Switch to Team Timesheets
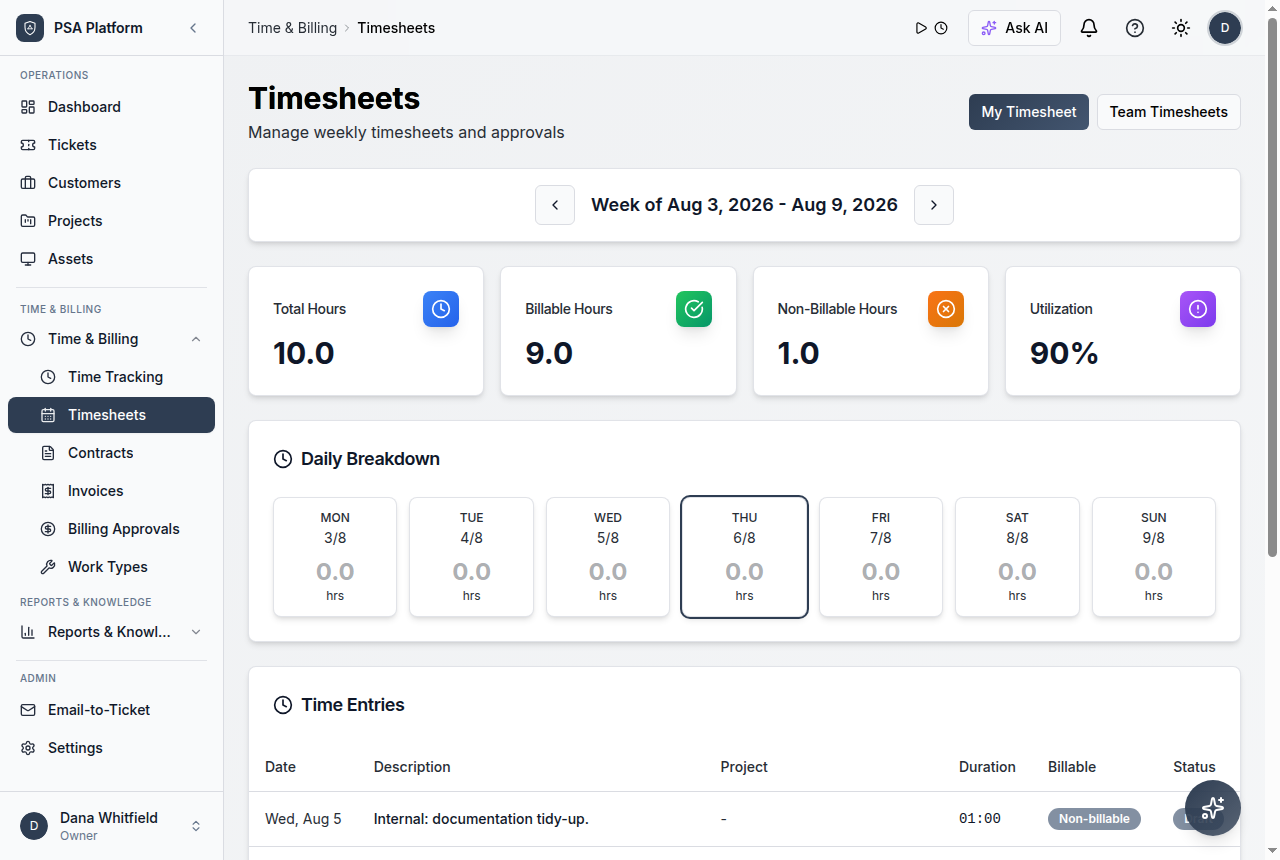Screen dimensions: 1280x860 point(1169,112)
